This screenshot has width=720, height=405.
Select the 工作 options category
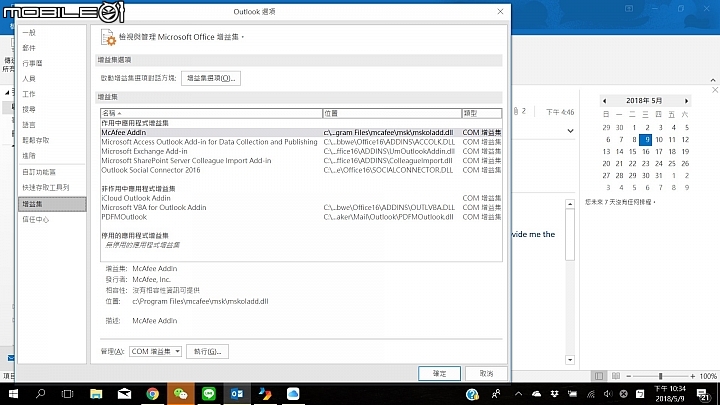tap(52, 94)
